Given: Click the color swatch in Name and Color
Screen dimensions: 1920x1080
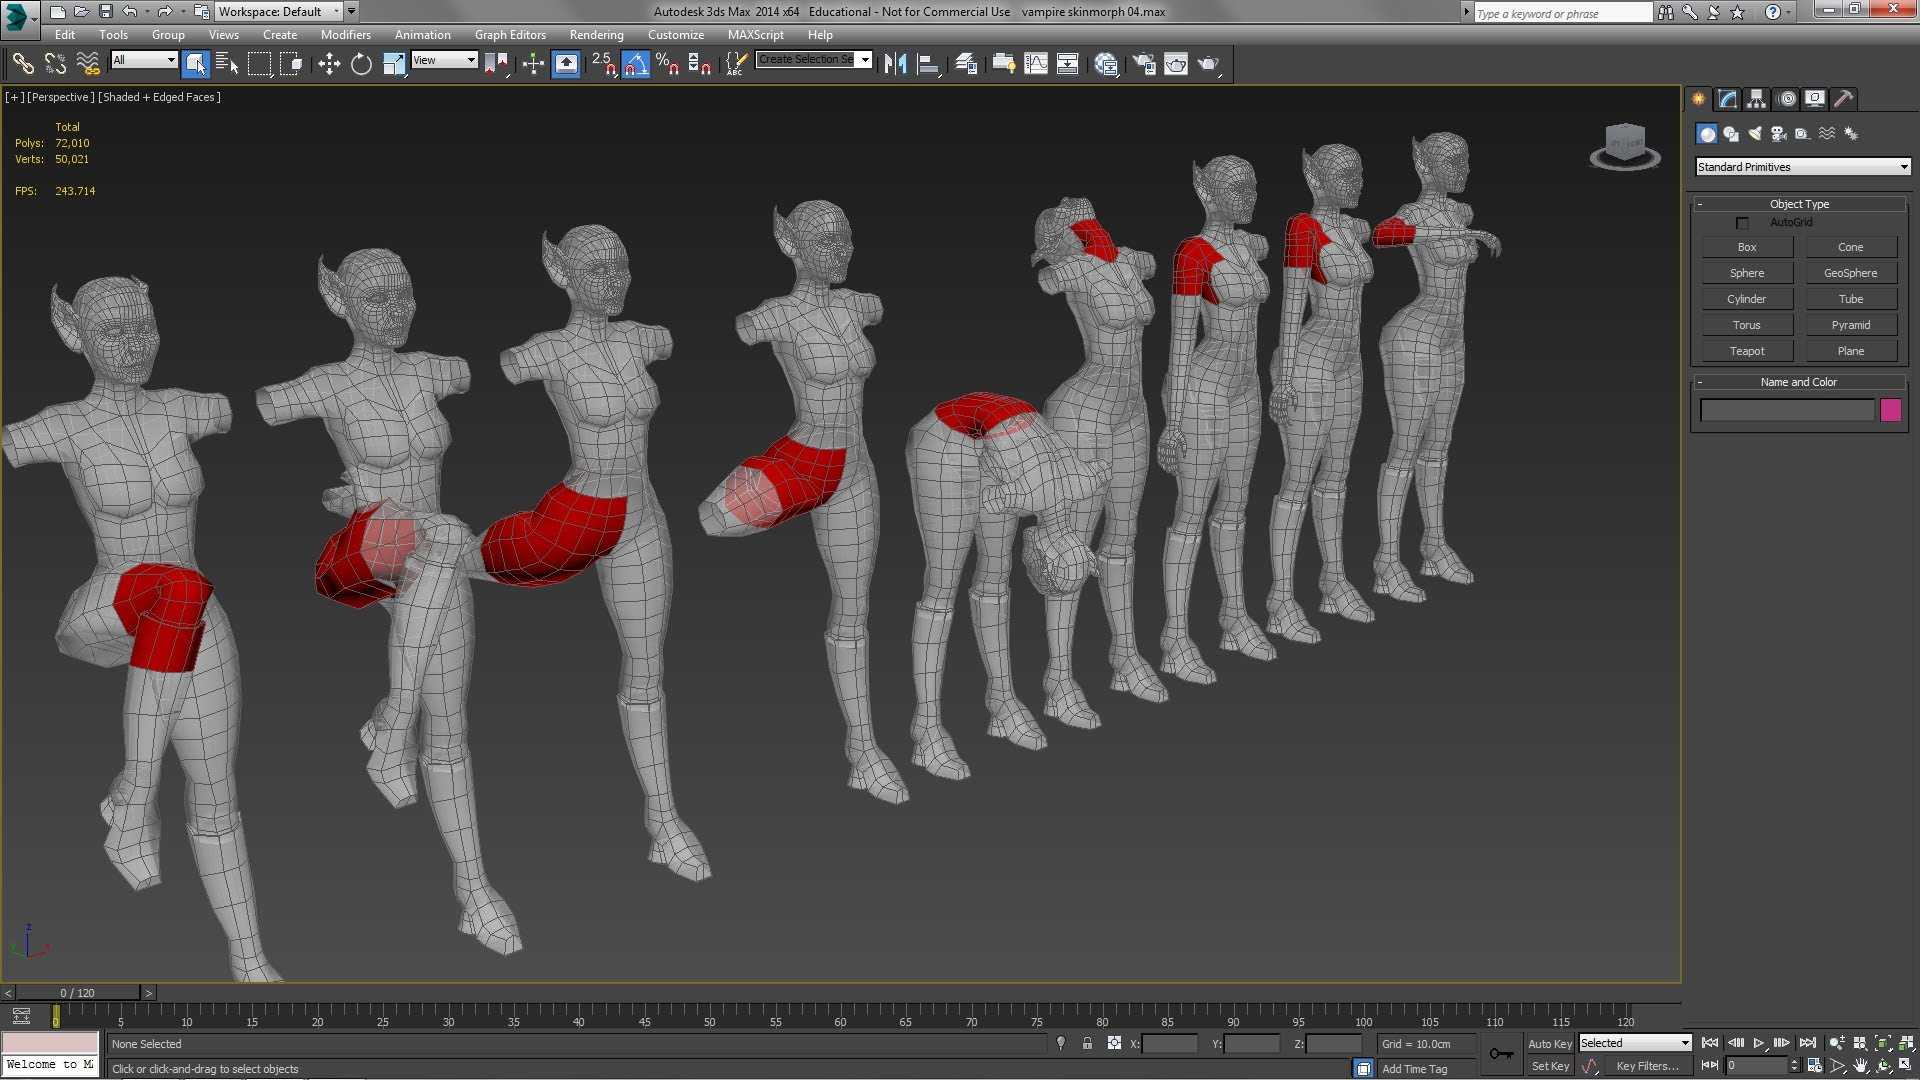Looking at the screenshot, I should (1894, 410).
